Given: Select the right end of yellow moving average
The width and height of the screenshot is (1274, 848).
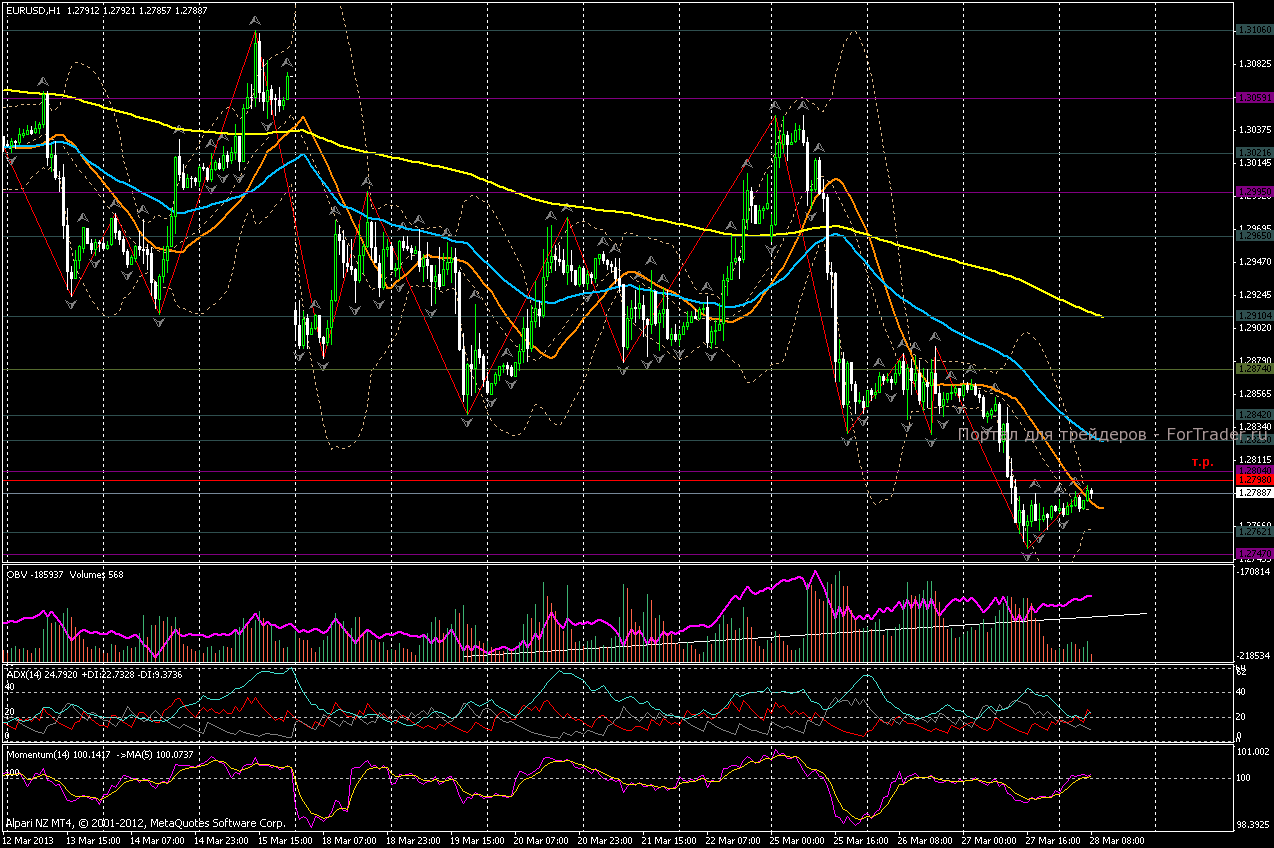Looking at the screenshot, I should coord(1102,317).
